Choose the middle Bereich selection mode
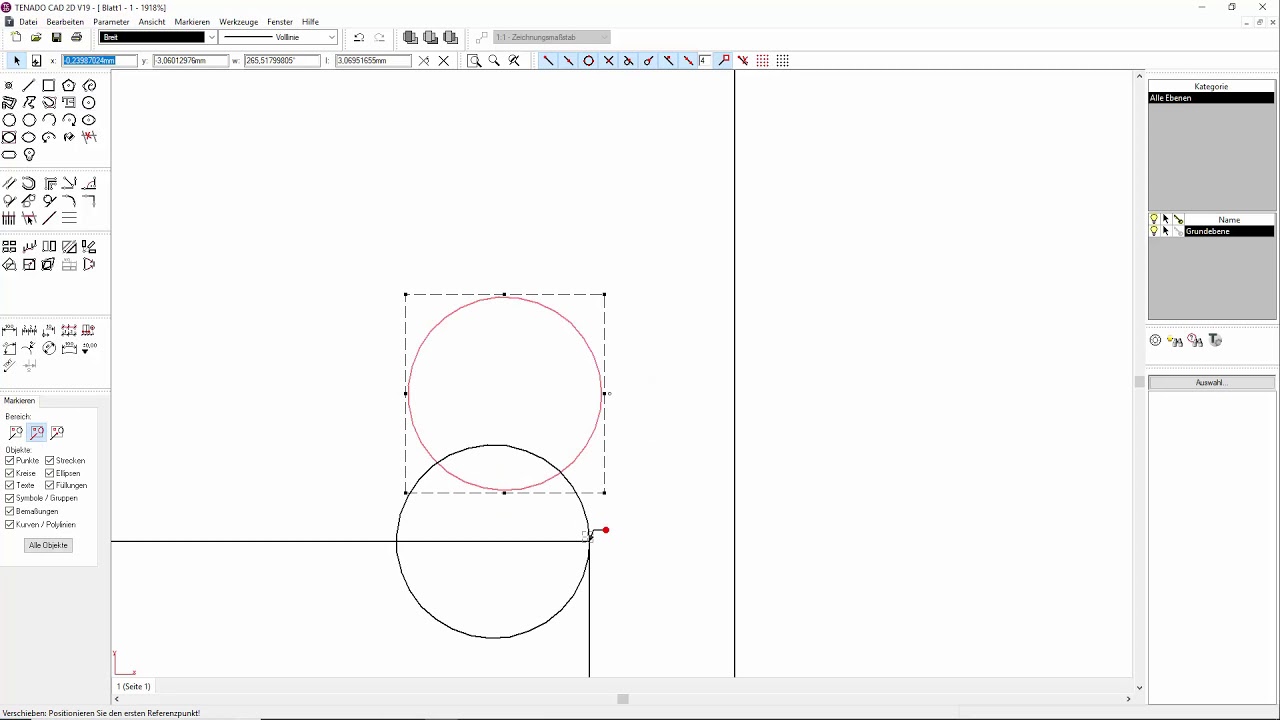 click(x=37, y=433)
